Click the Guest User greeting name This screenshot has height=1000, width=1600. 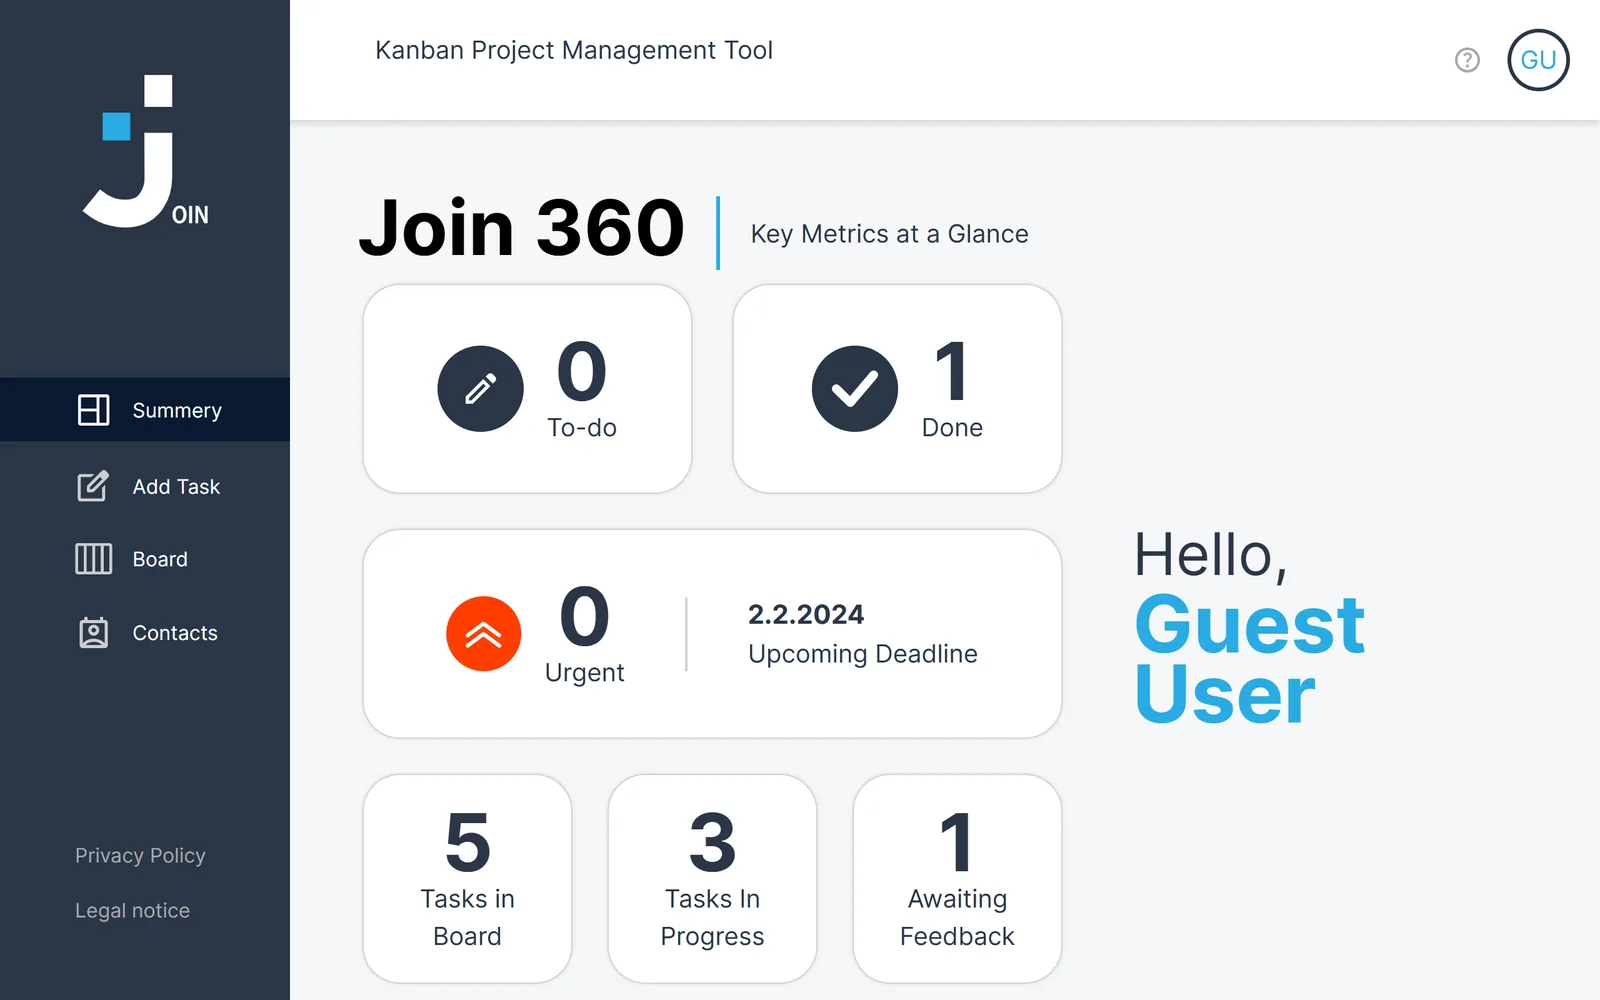1250,659
